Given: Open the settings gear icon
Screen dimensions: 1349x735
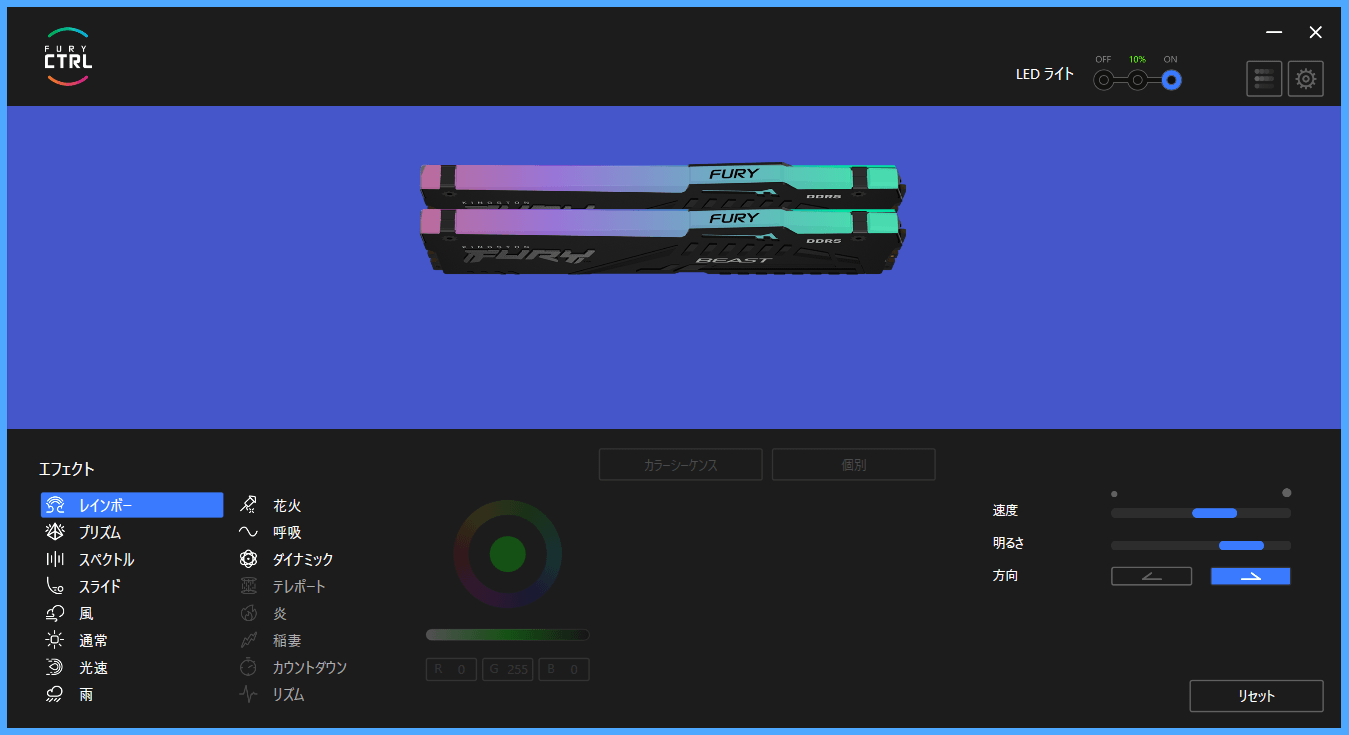Looking at the screenshot, I should click(1305, 79).
